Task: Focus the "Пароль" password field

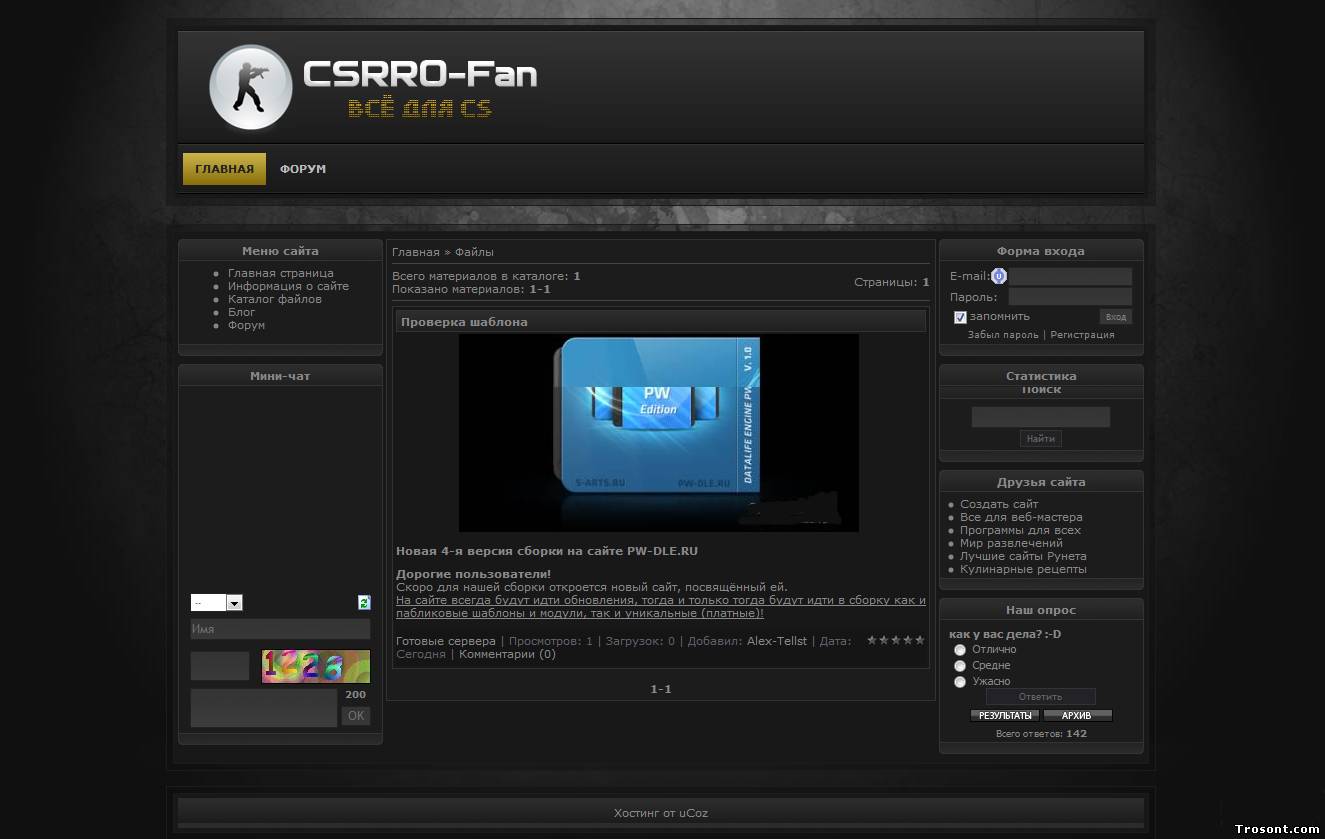Action: [x=1070, y=297]
